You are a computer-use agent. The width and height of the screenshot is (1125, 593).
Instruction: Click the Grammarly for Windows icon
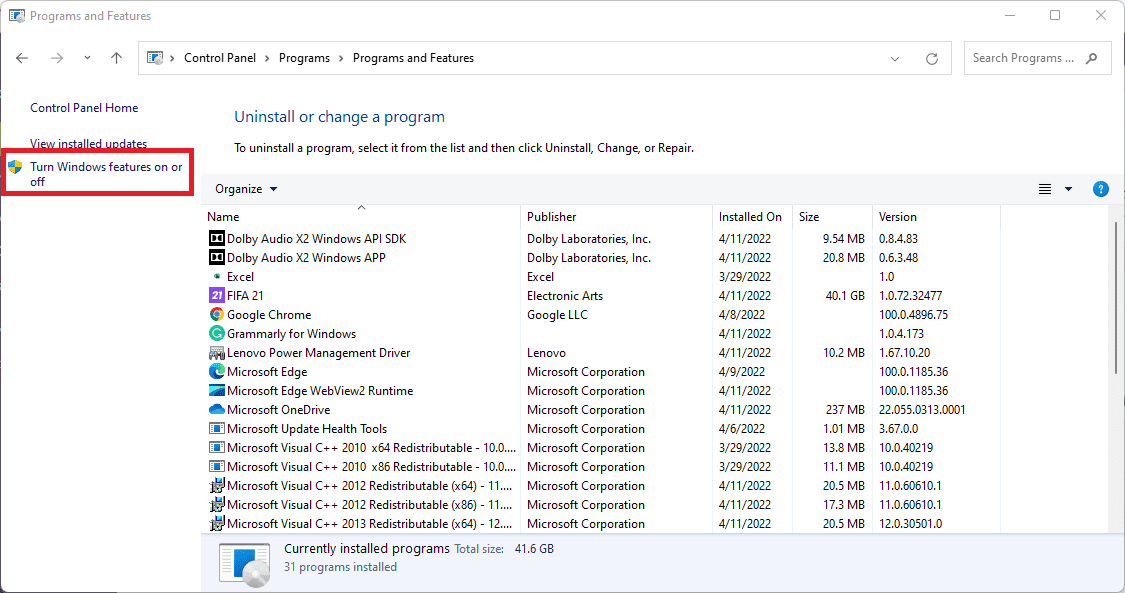[x=216, y=333]
